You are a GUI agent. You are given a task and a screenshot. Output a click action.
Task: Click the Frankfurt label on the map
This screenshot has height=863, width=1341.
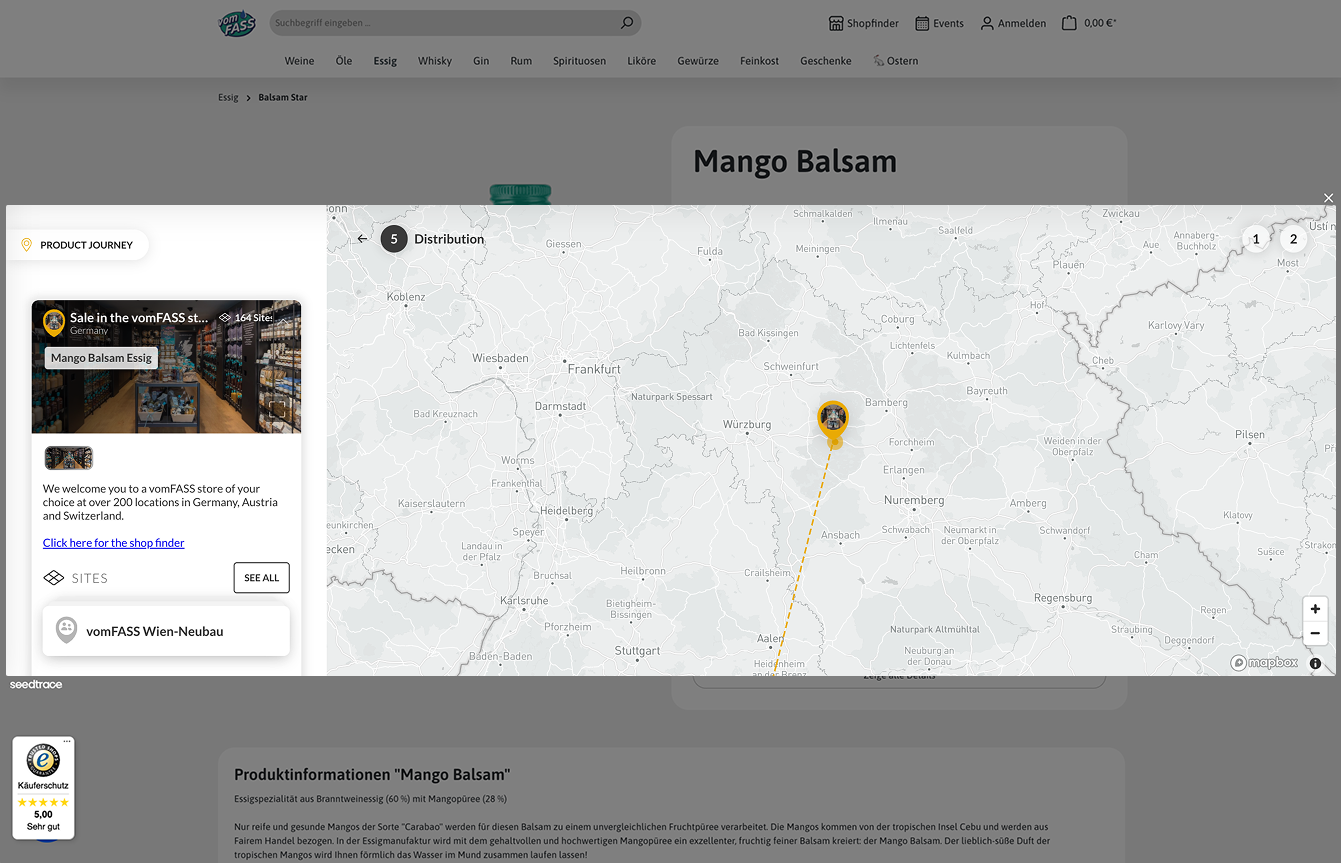point(594,369)
